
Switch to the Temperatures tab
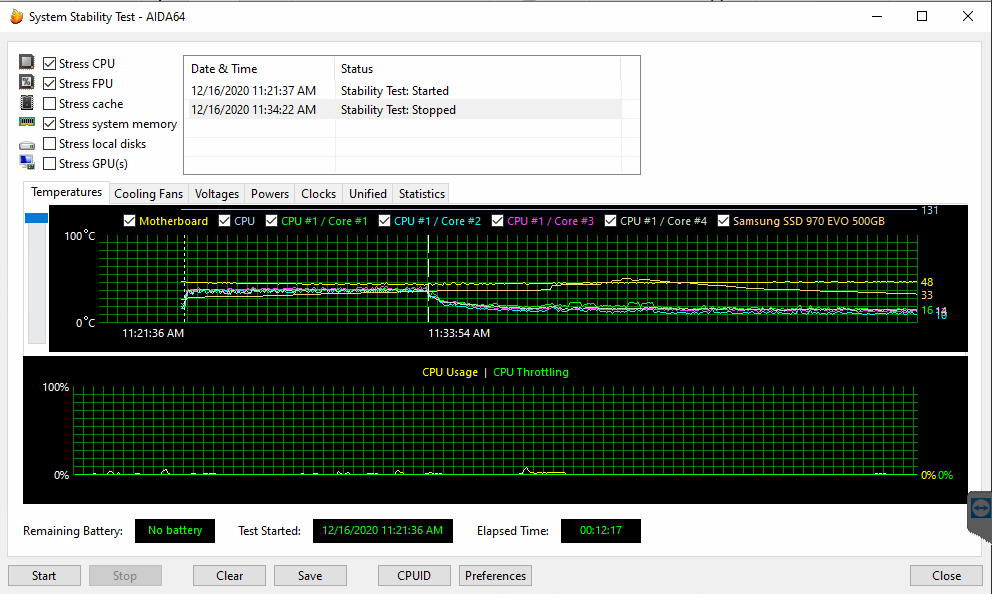tap(66, 192)
